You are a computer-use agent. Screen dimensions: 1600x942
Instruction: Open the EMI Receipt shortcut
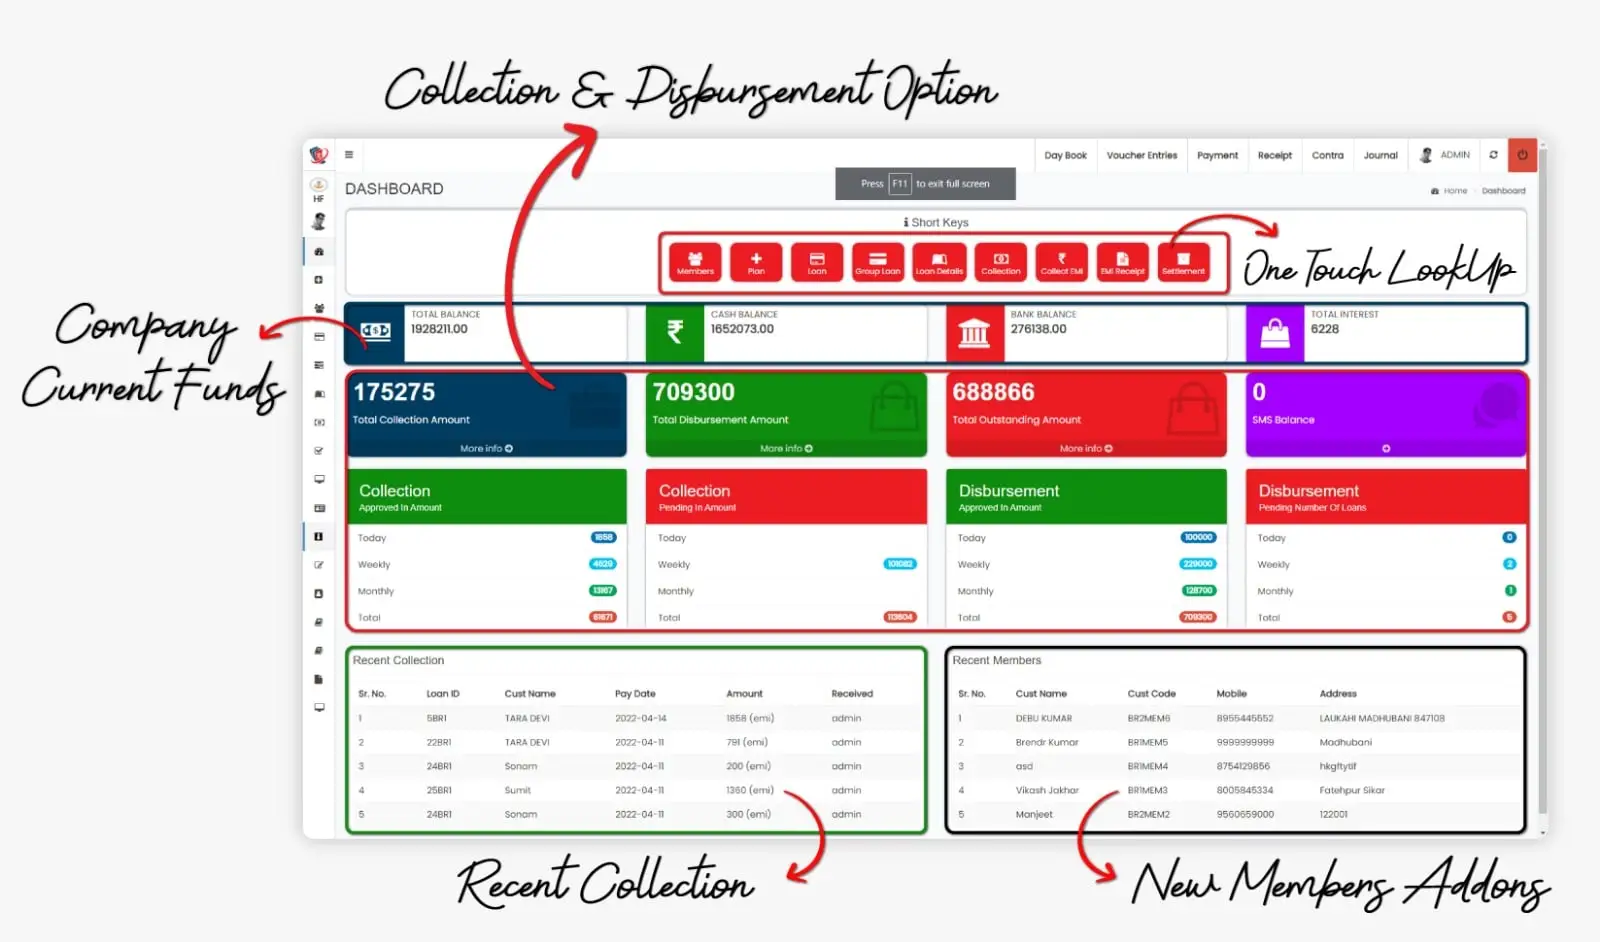click(1122, 262)
